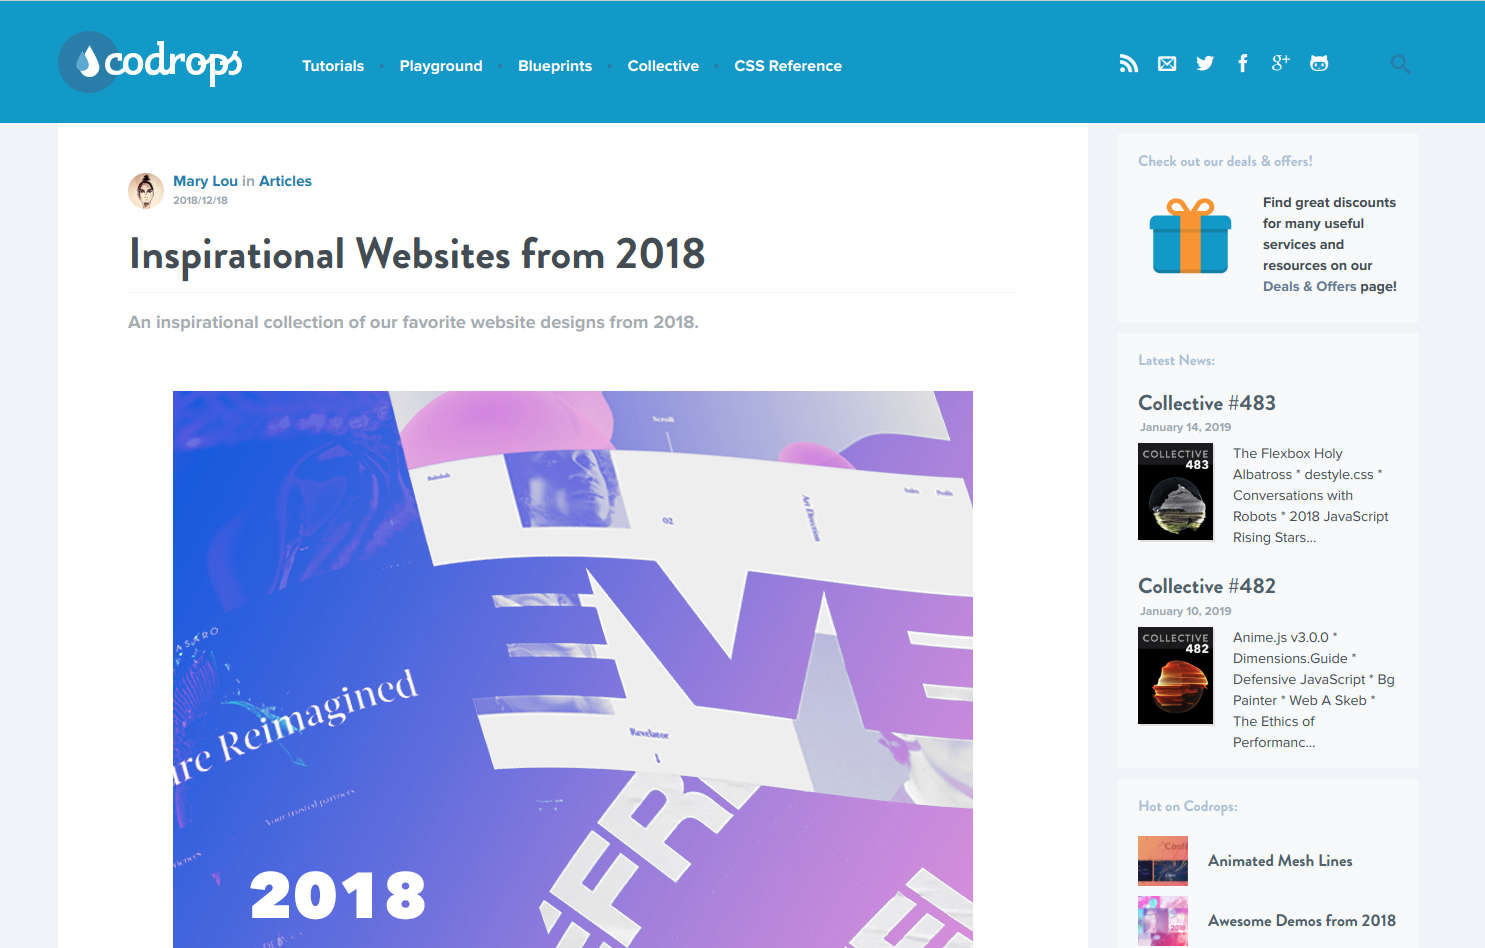This screenshot has height=948, width=1485.
Task: Click the Codrops logo
Action: click(x=150, y=62)
